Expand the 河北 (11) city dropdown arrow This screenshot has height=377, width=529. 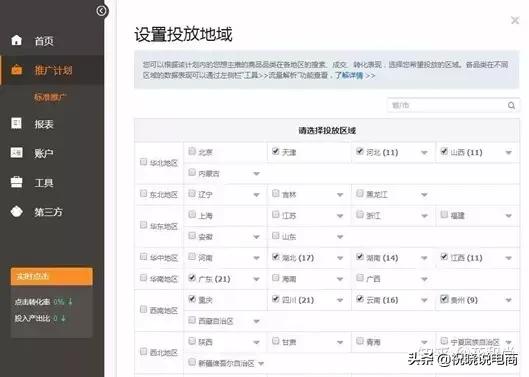424,153
